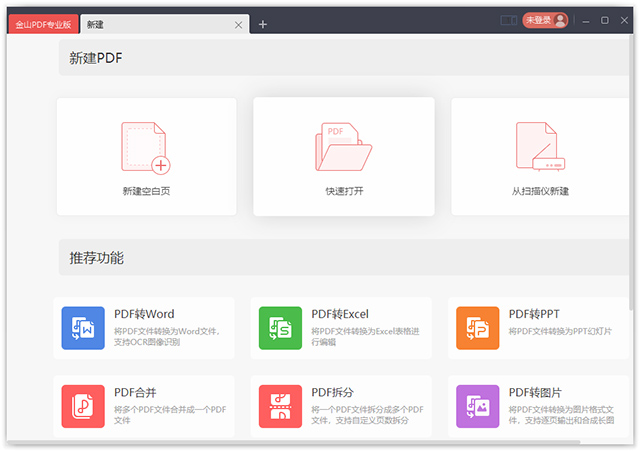The width and height of the screenshot is (640, 451).
Task: Click the vertical scrollbar on the right
Action: click(x=631, y=171)
